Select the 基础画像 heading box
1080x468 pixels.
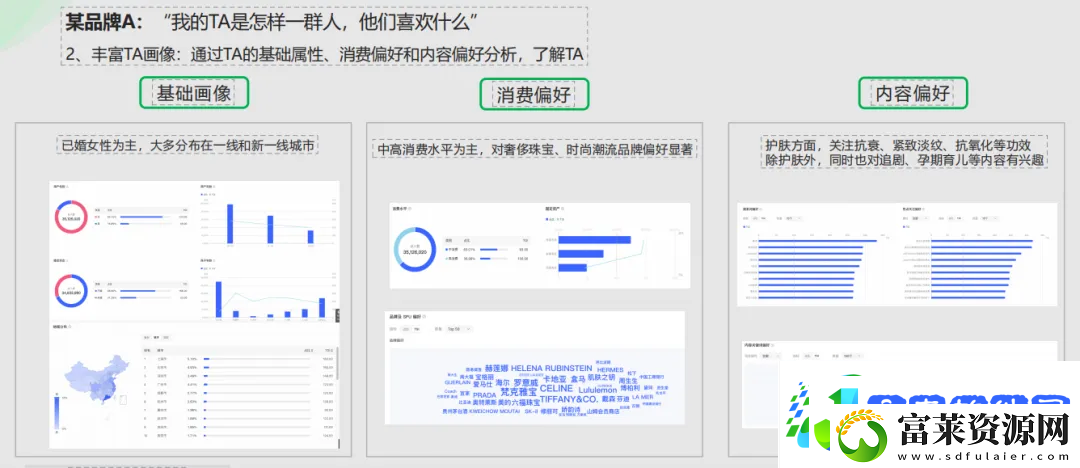[x=194, y=93]
